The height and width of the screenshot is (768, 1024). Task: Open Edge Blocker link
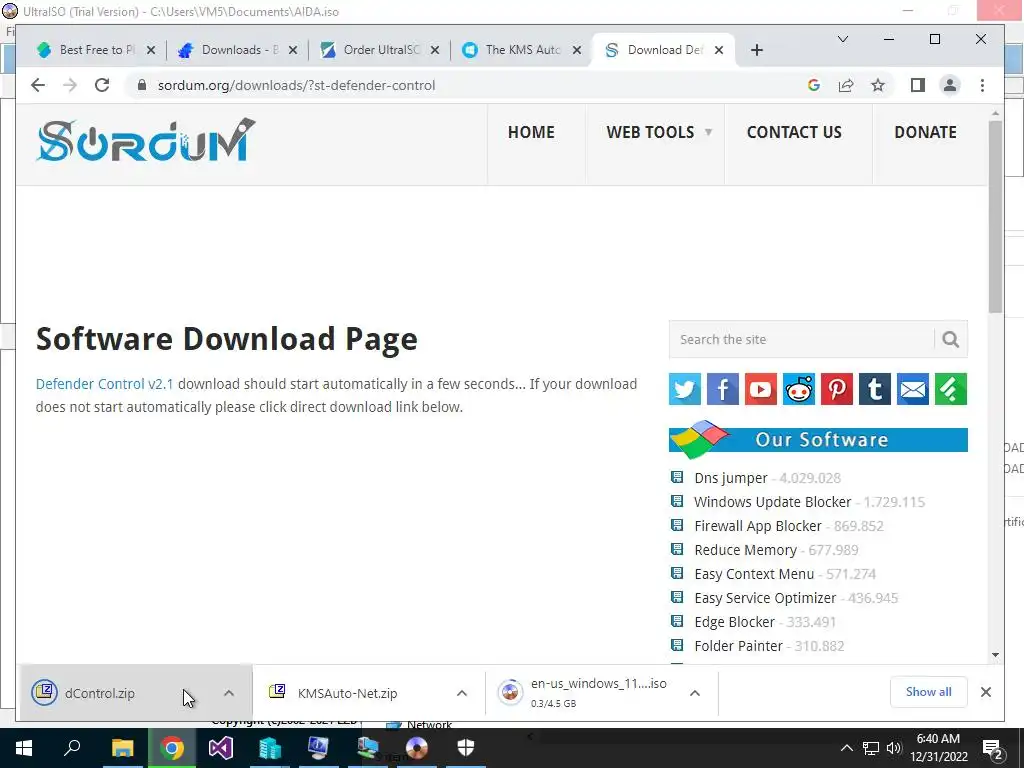(x=734, y=622)
